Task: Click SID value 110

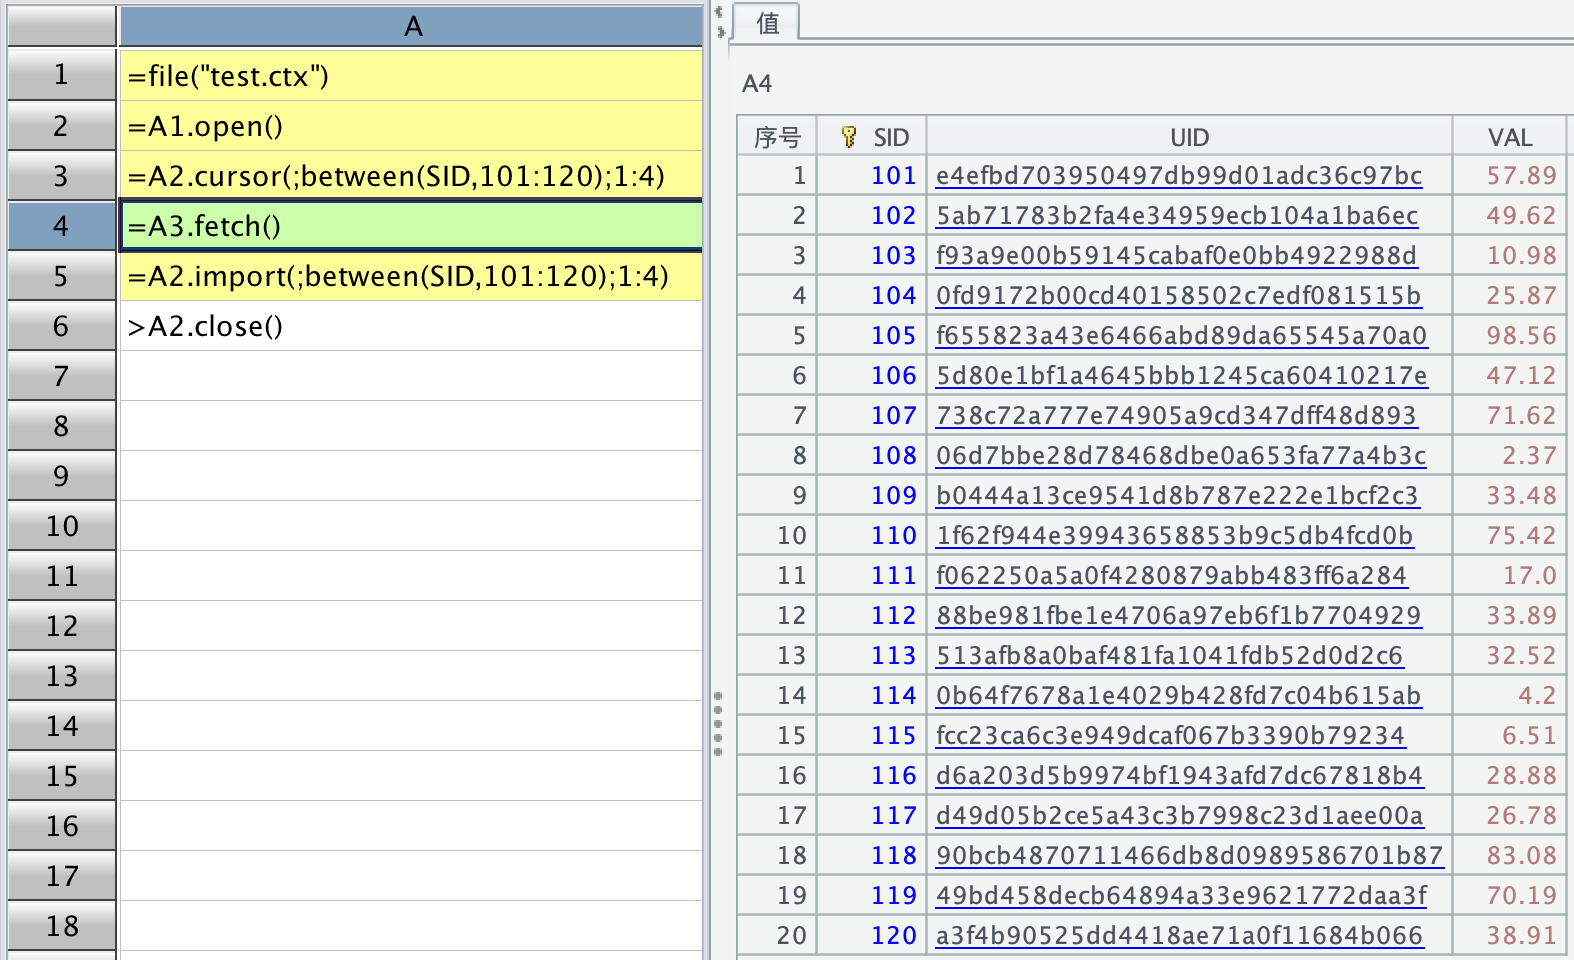Action: click(893, 536)
